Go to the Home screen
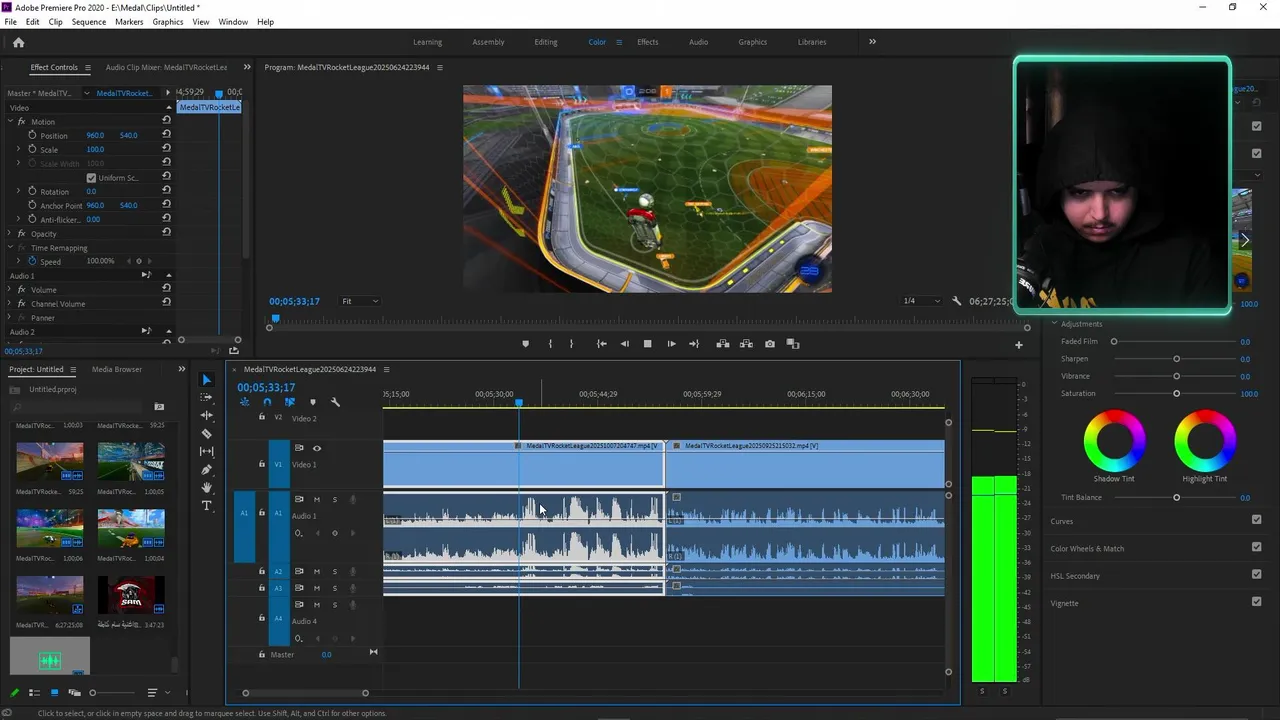 point(18,42)
